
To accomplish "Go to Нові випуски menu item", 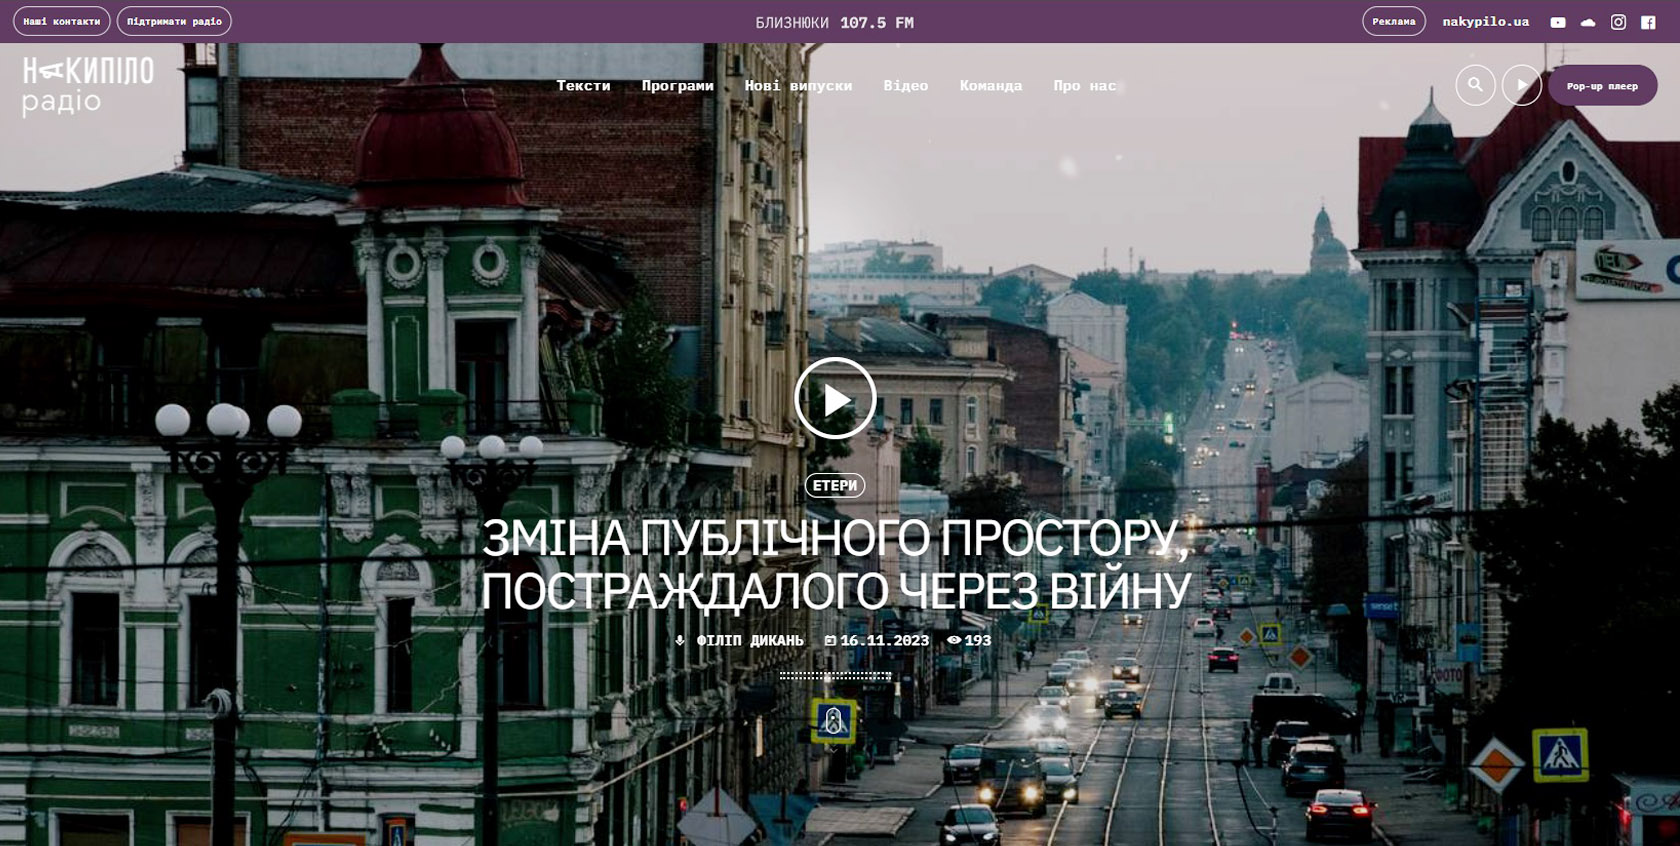I will [x=798, y=86].
